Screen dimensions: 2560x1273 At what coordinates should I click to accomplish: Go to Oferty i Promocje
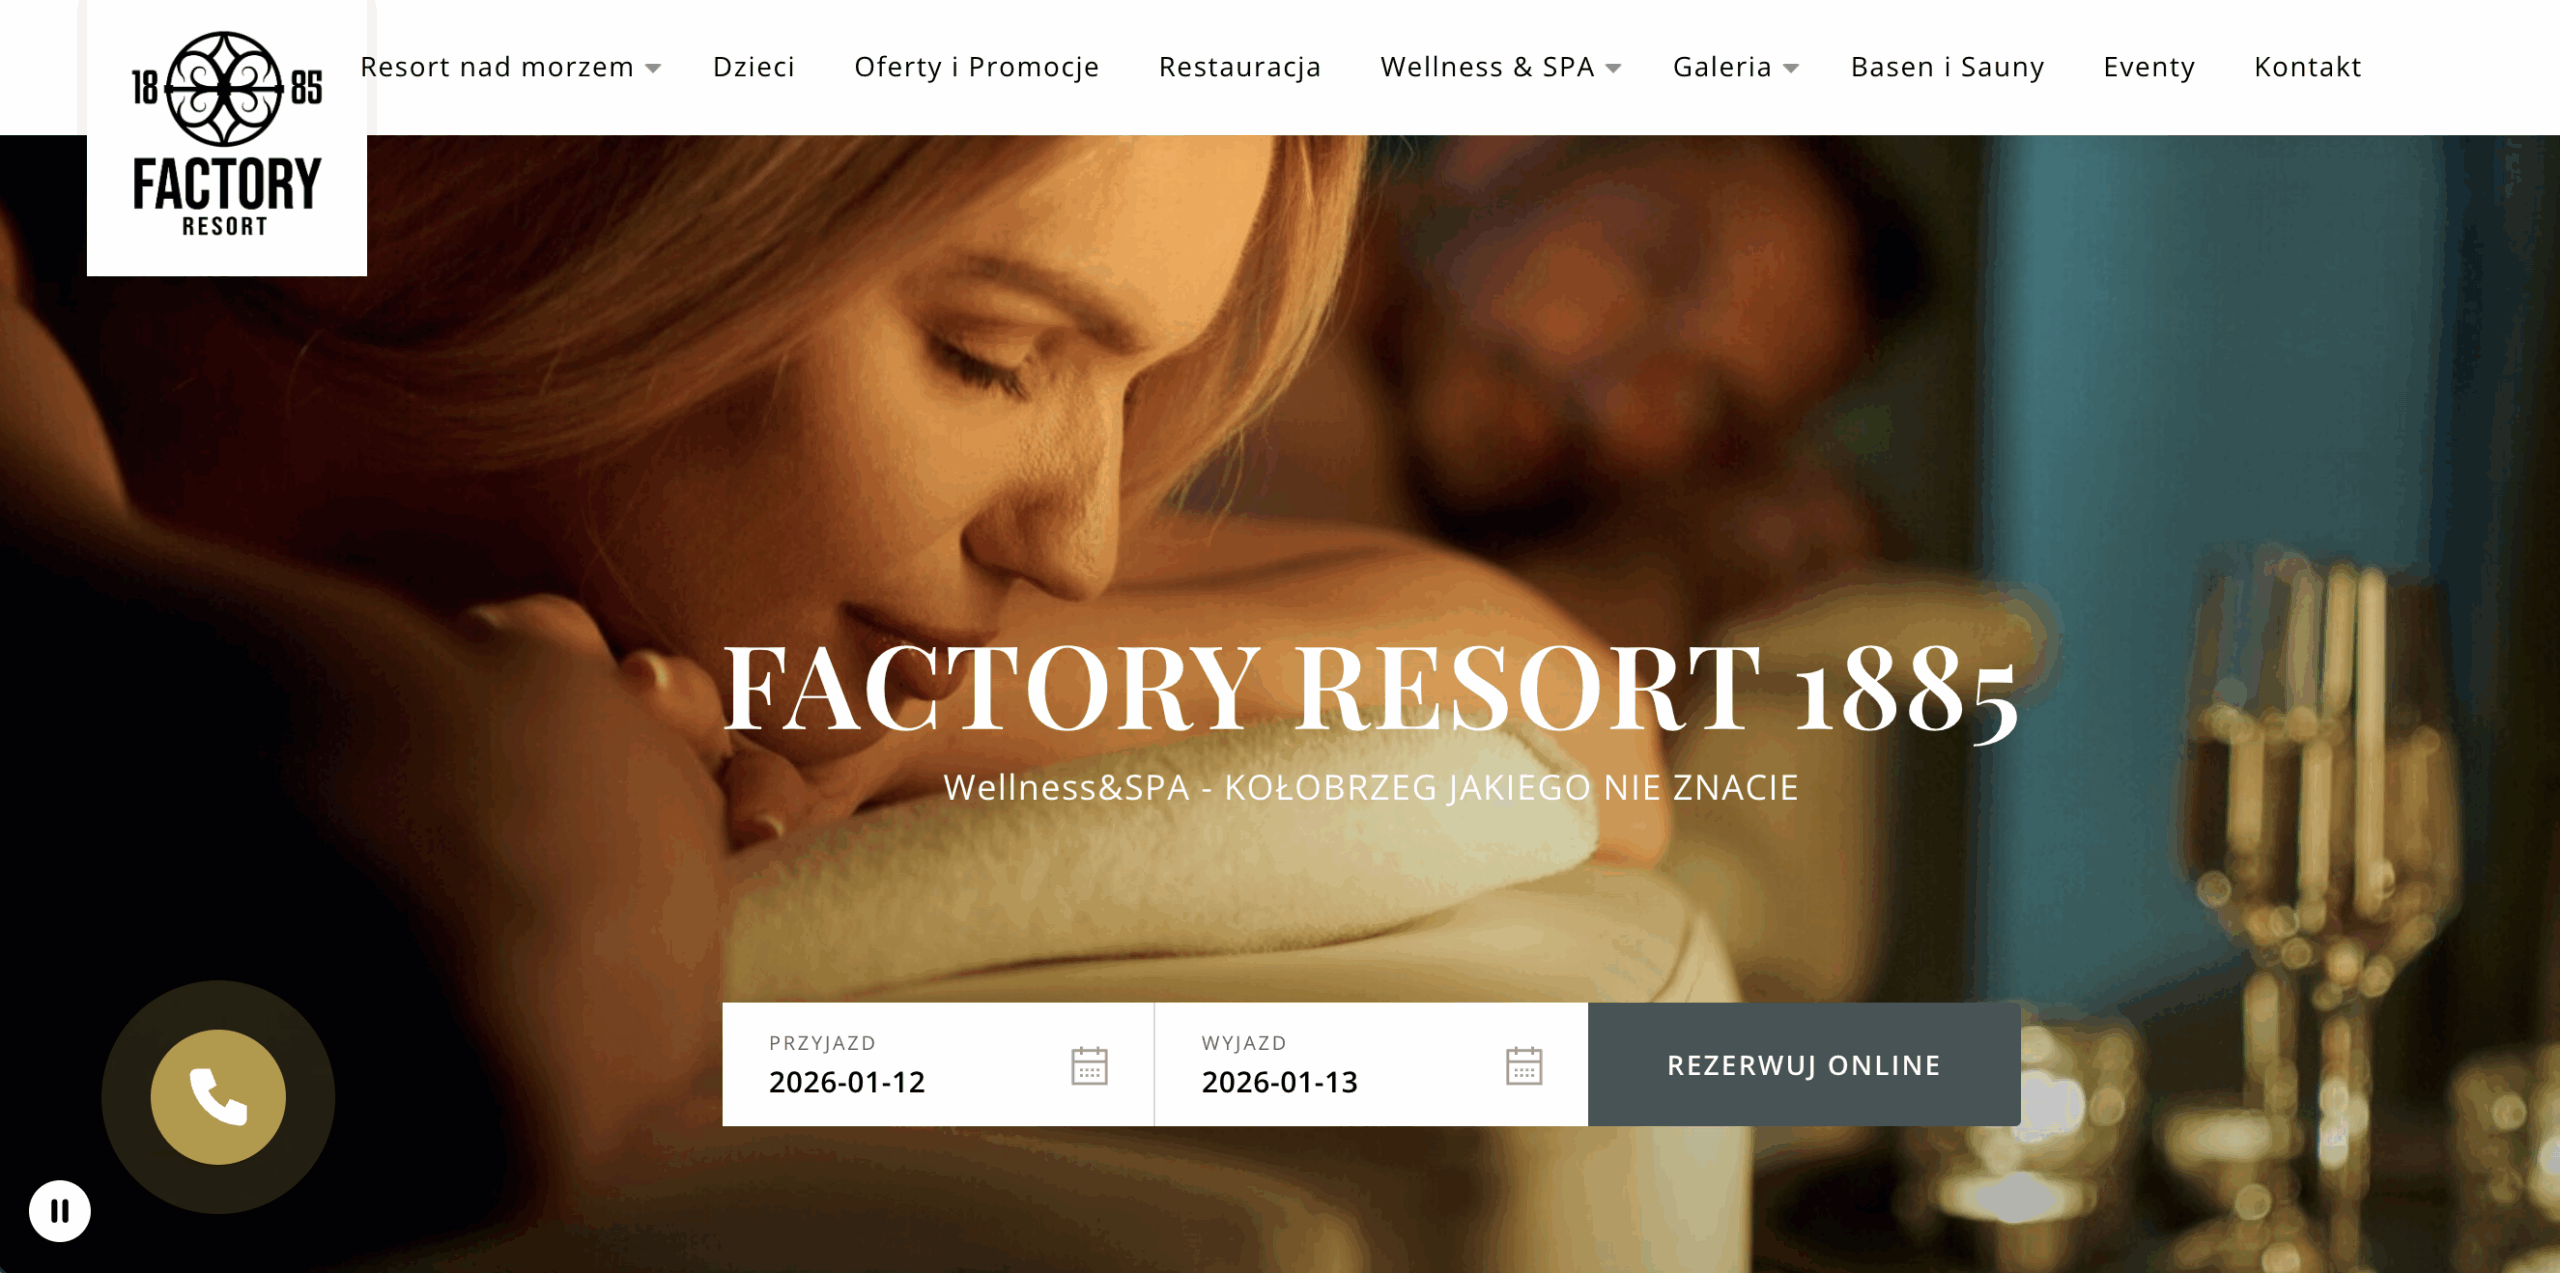[976, 67]
